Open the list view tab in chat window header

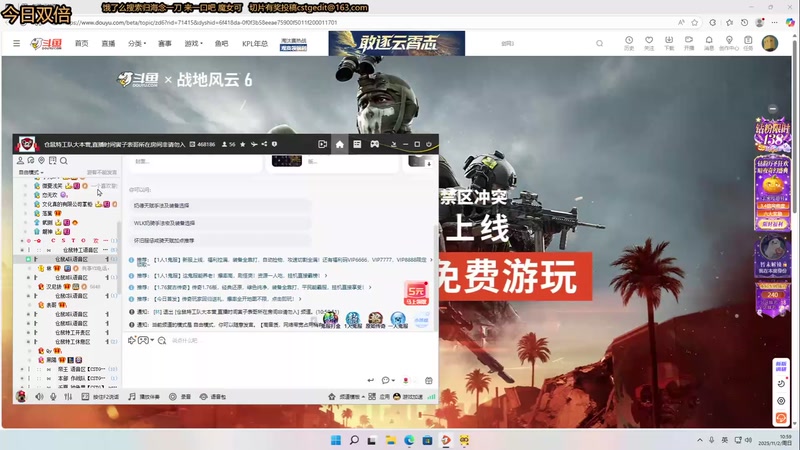tap(357, 144)
